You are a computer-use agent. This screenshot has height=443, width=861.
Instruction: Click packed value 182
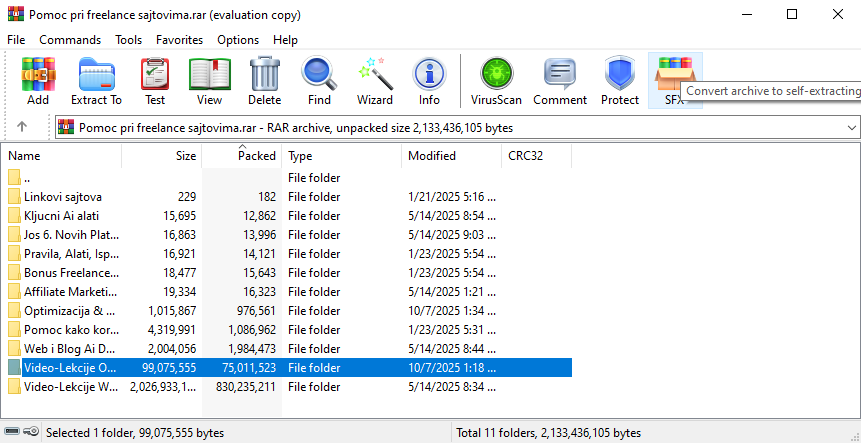(x=267, y=197)
